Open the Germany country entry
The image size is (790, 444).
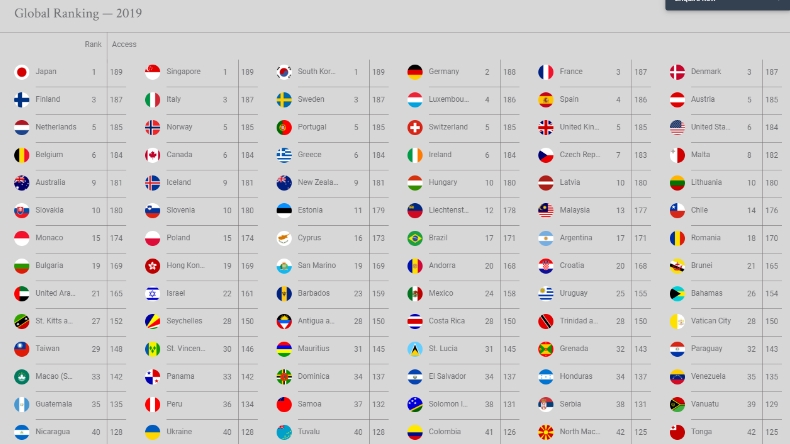click(444, 72)
